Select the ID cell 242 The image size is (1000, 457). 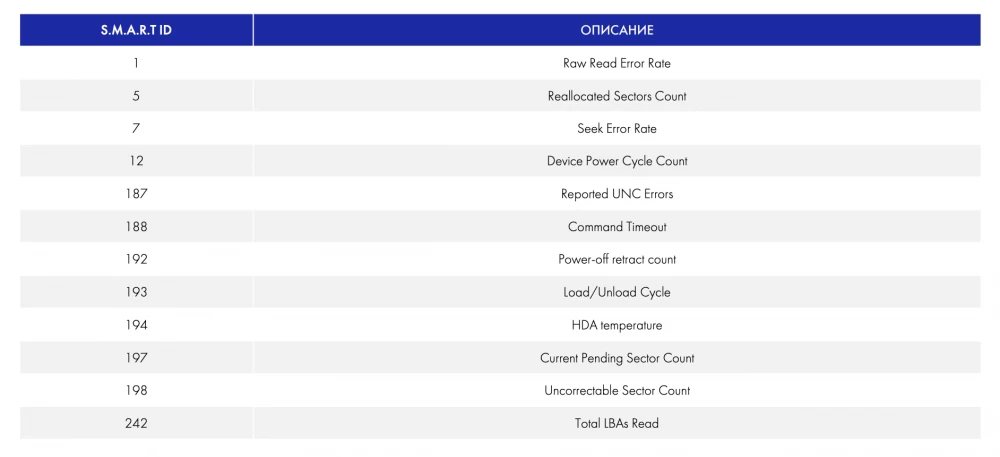point(136,423)
